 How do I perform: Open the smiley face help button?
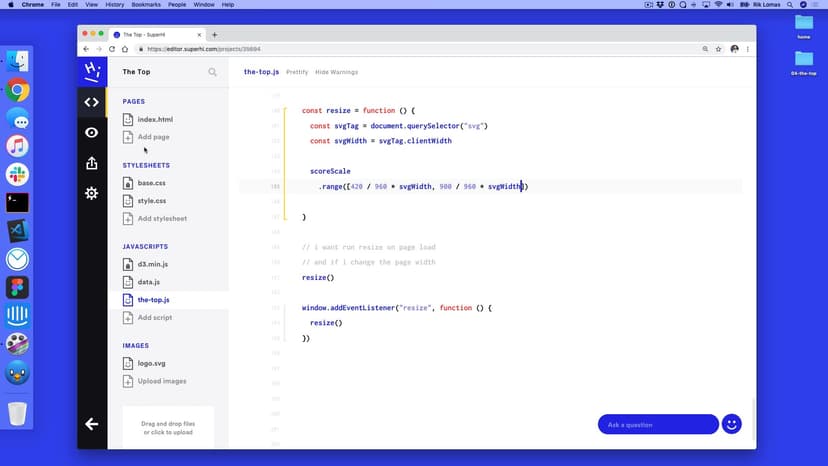[x=731, y=424]
